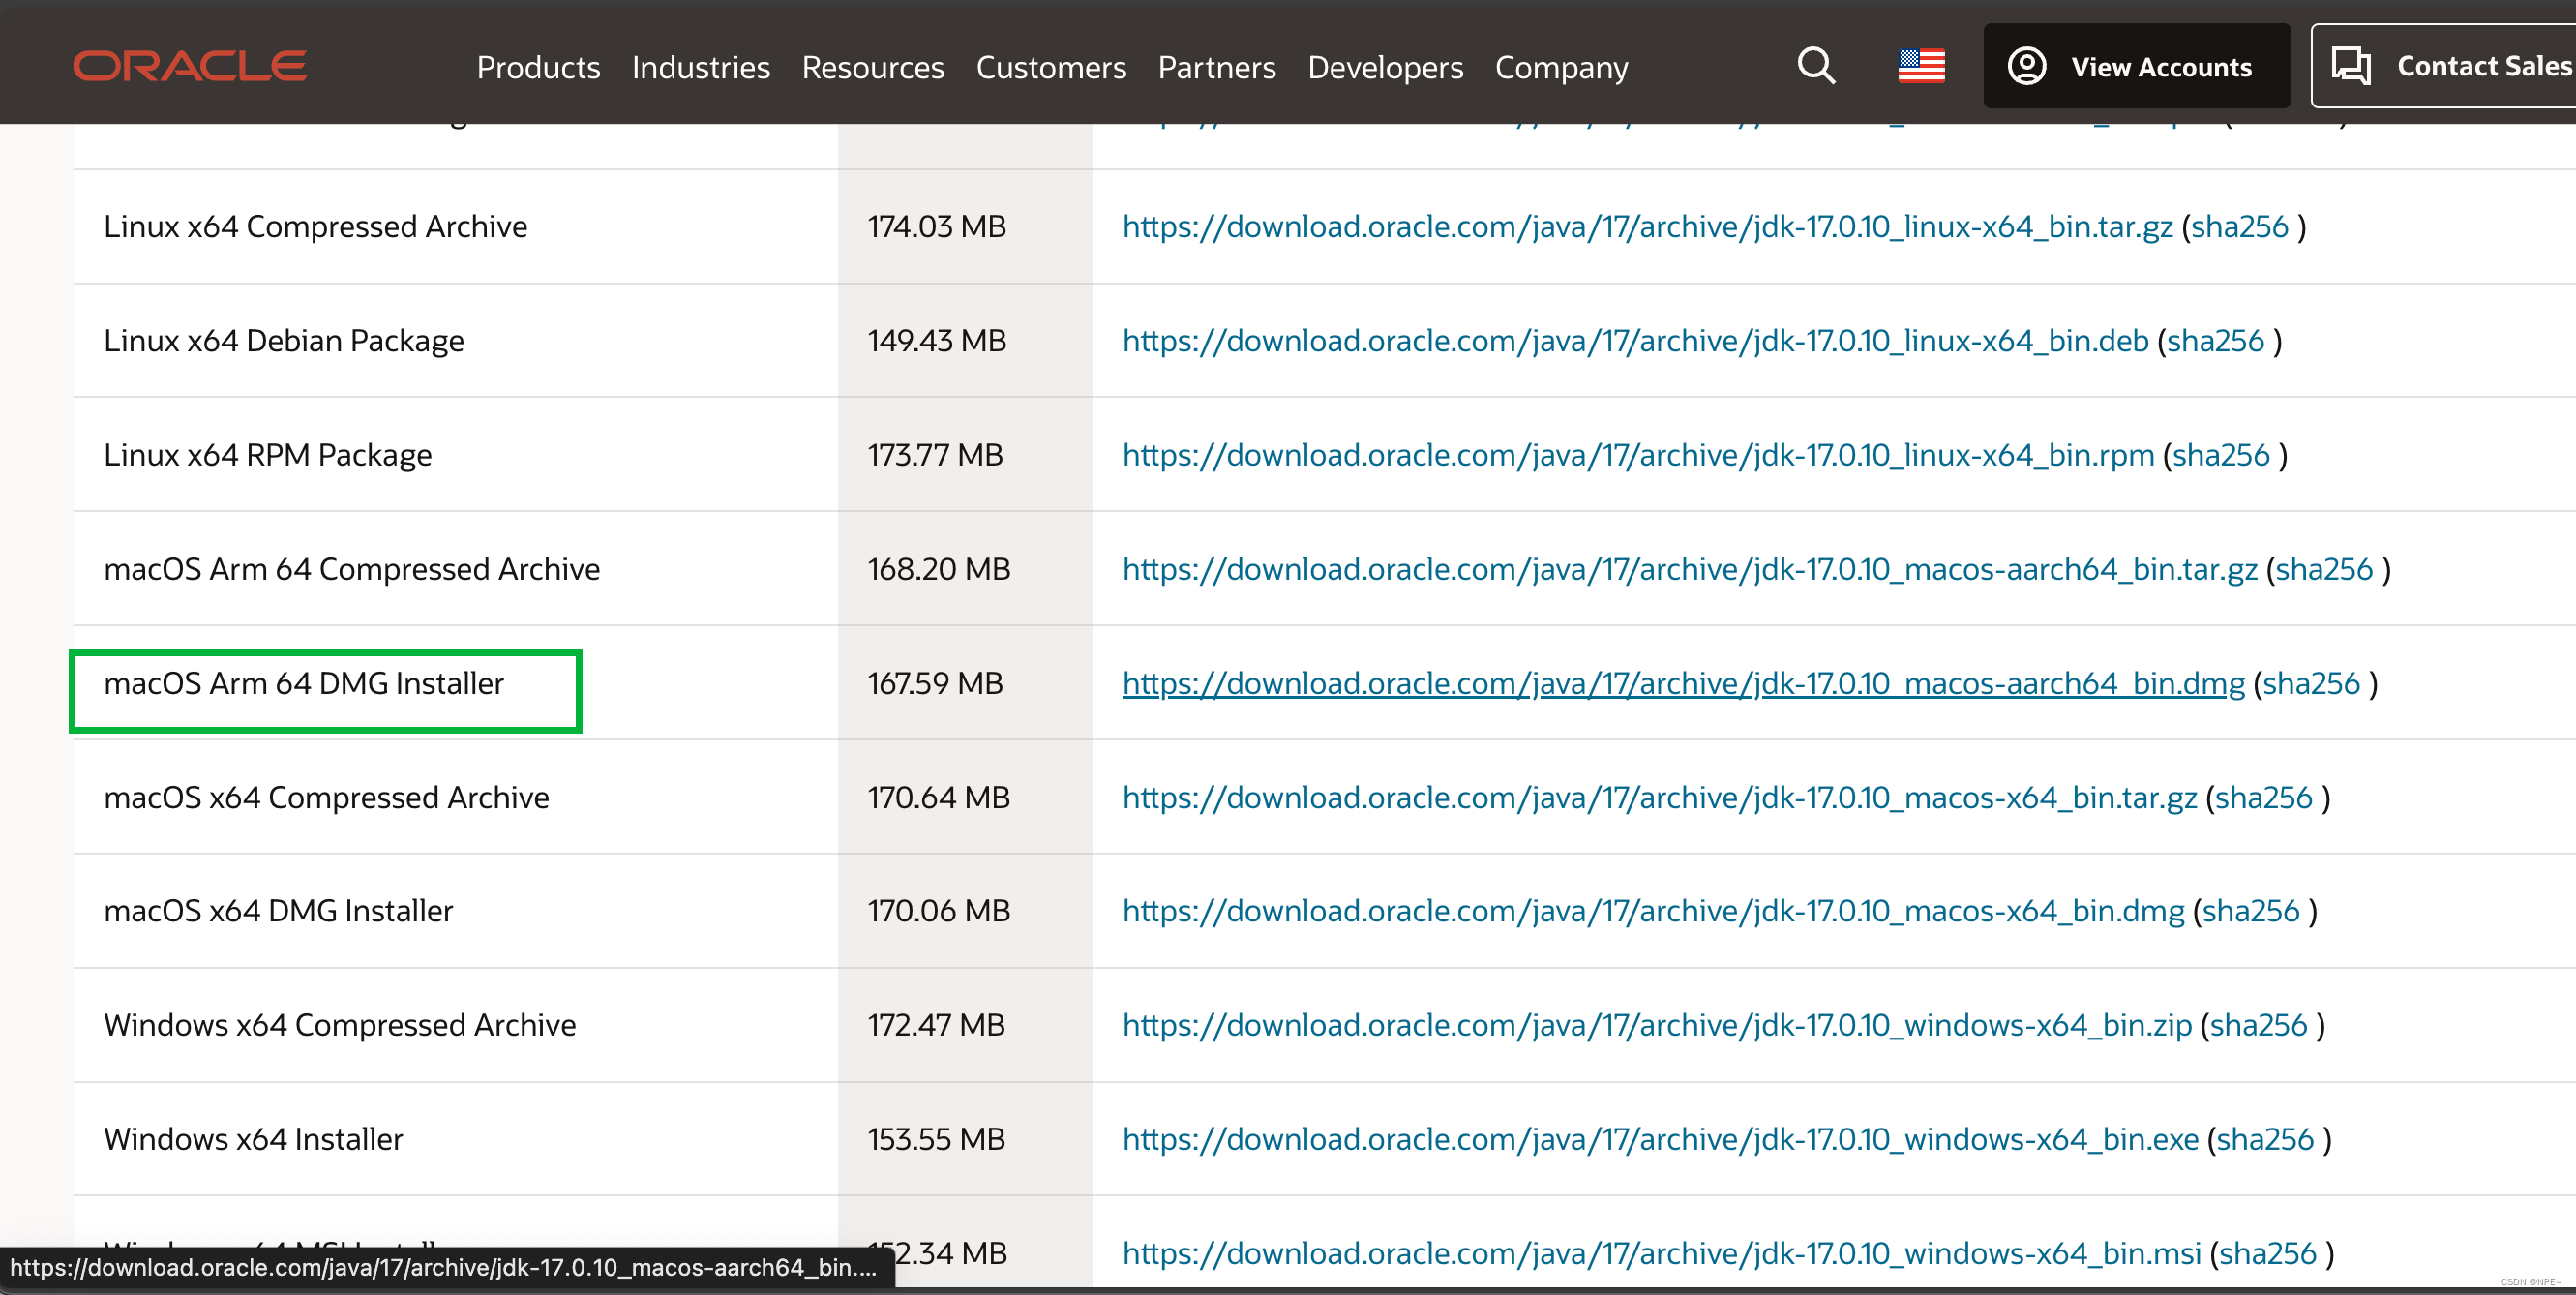Download the windows-x64_bin.exe installer

pyautogui.click(x=1660, y=1139)
